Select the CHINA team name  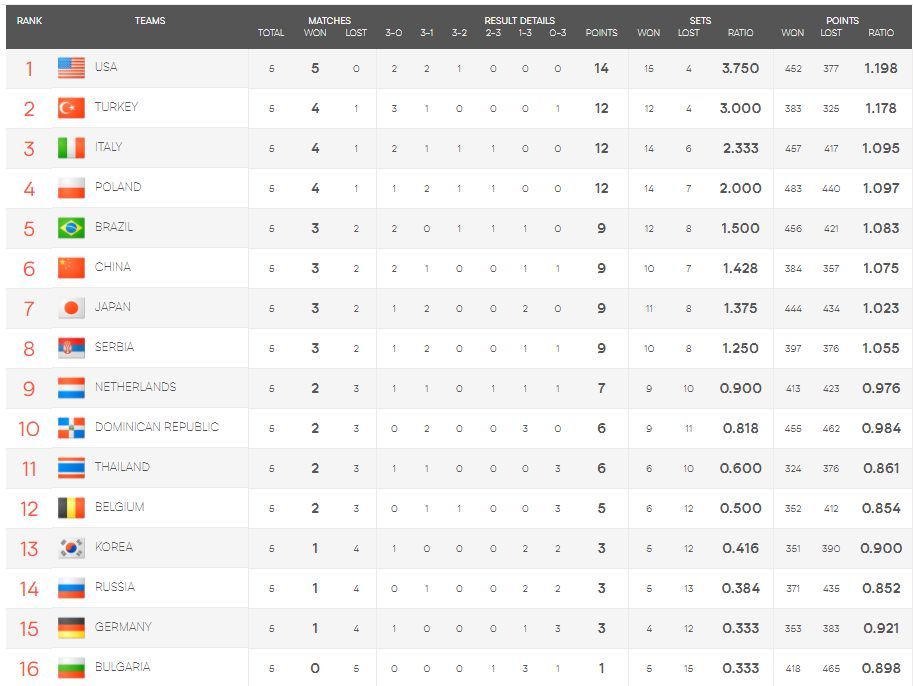tap(113, 267)
